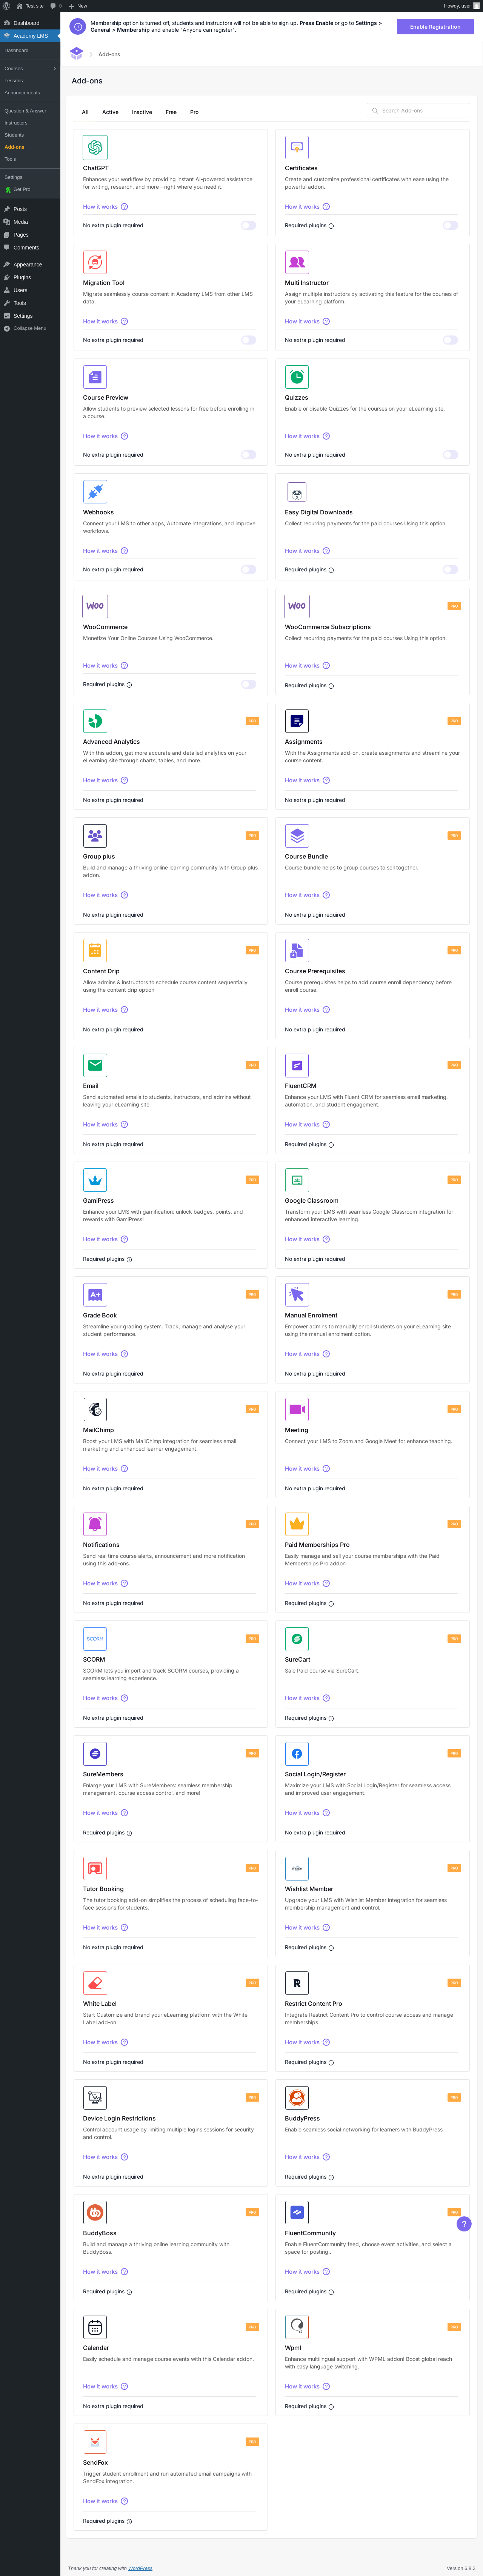Activate the Webhooks add-on toggle
Image resolution: width=483 pixels, height=2576 pixels.
pyautogui.click(x=248, y=570)
